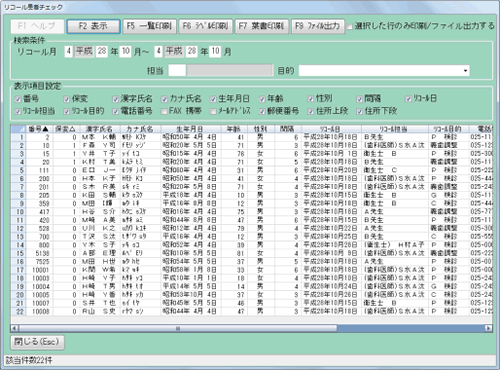Click the start era code field before 平成
The image size is (500, 374).
[x=68, y=51]
